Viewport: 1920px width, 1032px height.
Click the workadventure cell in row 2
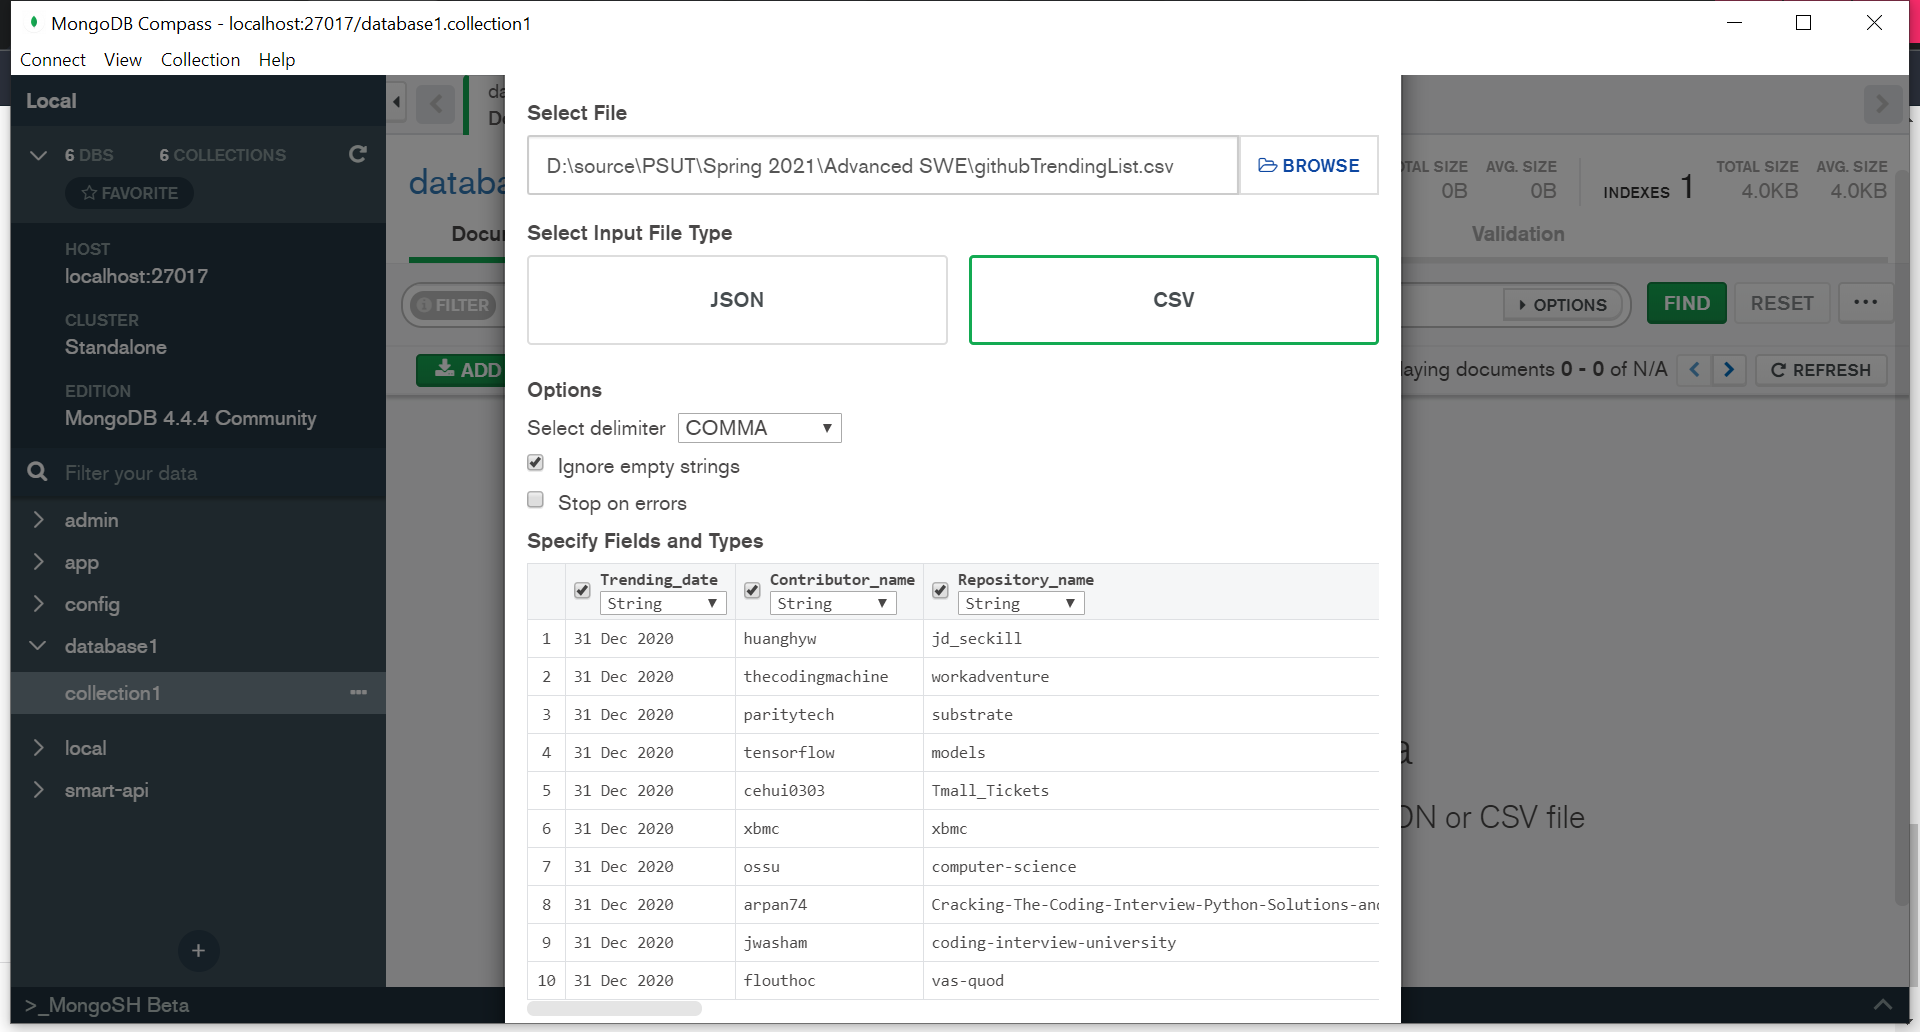(x=1151, y=676)
